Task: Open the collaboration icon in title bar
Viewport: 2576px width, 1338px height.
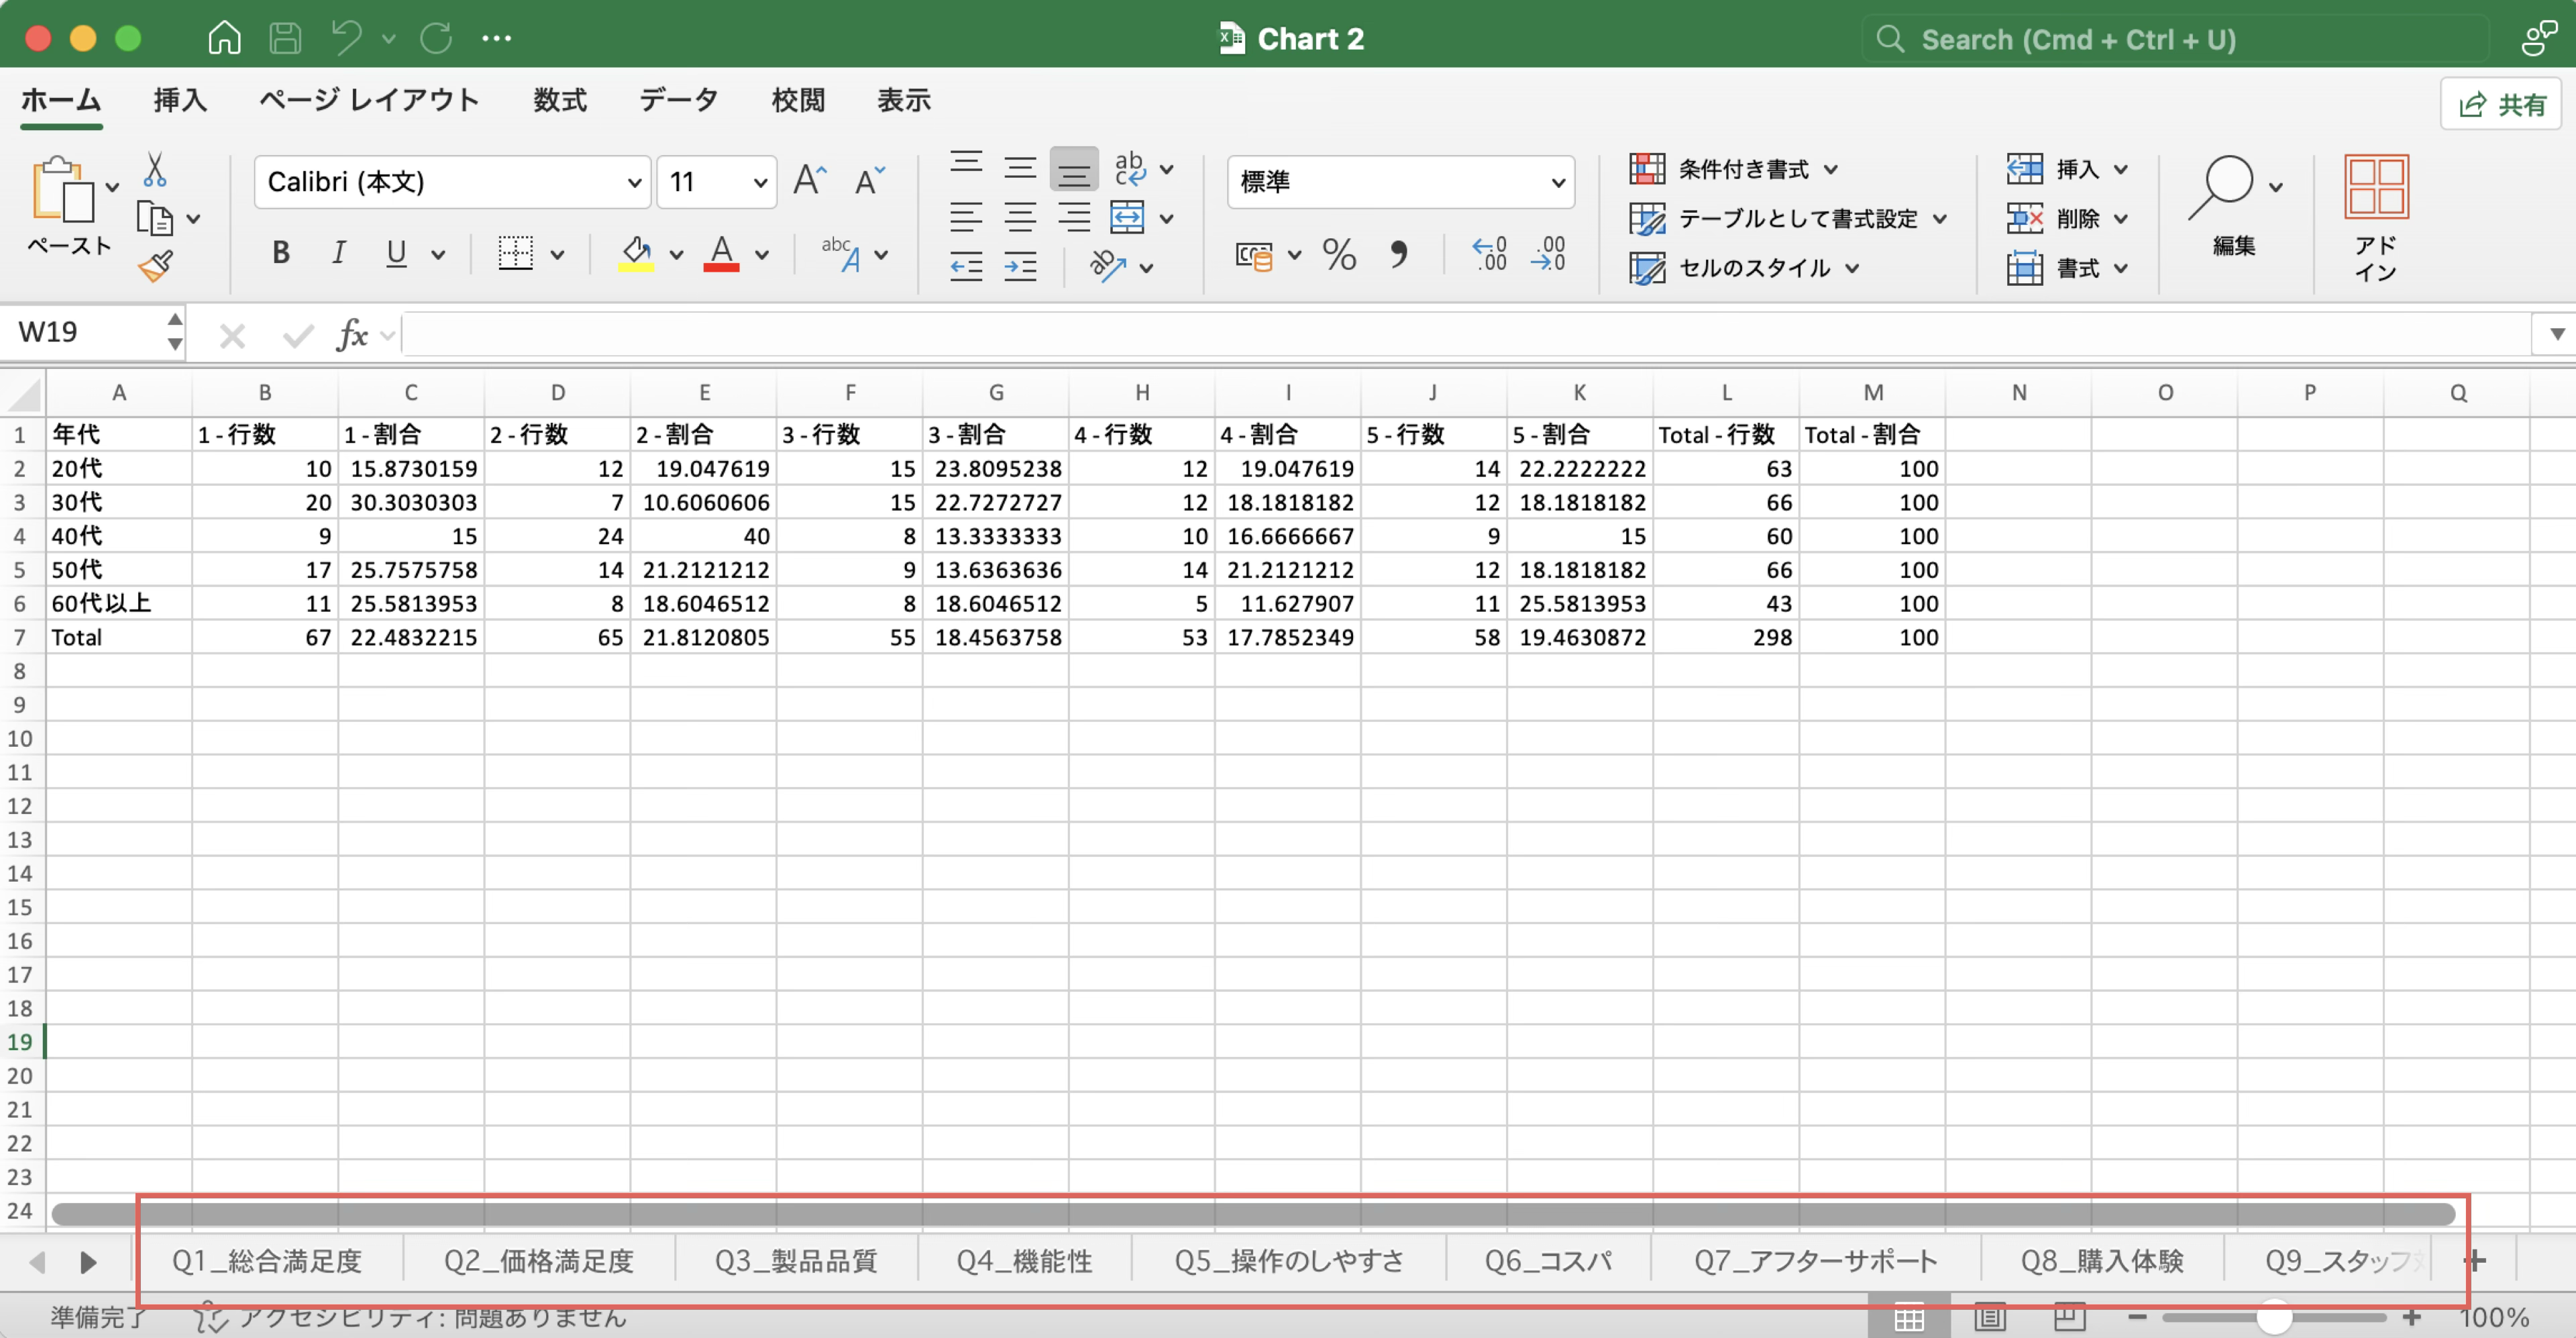Action: pyautogui.click(x=2539, y=38)
